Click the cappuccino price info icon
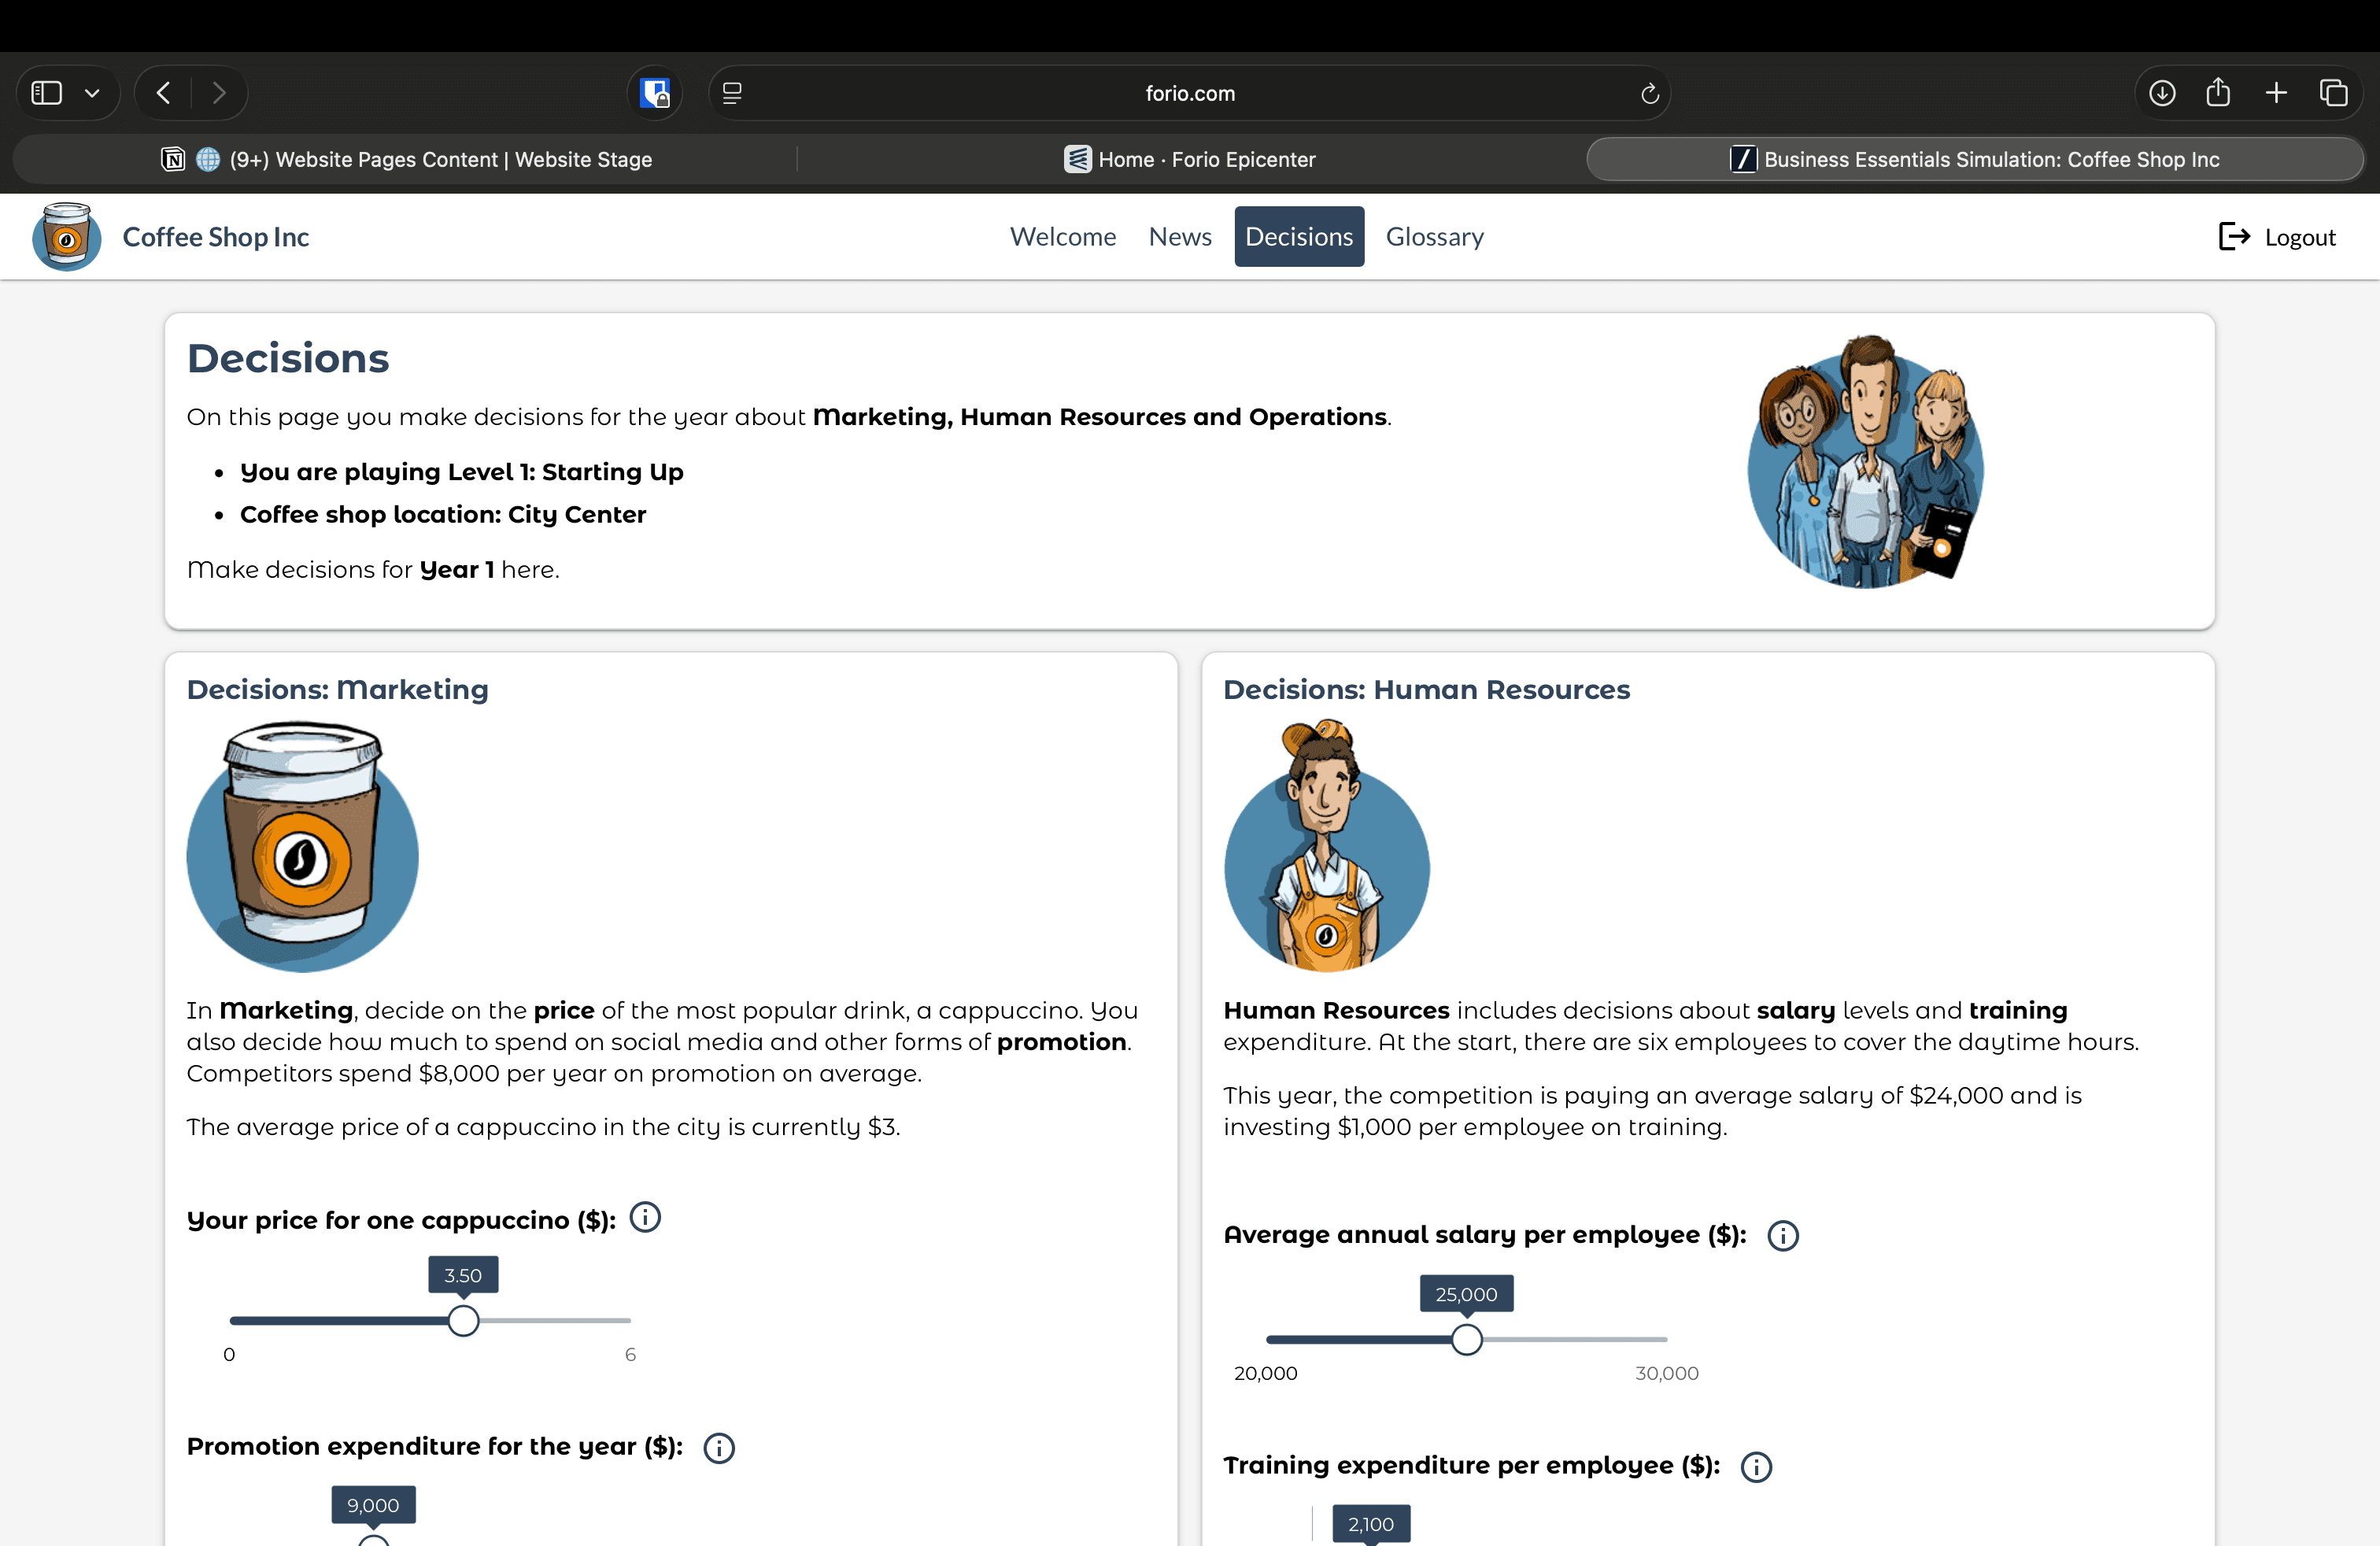Screen dimensions: 2380x1546 645,1218
